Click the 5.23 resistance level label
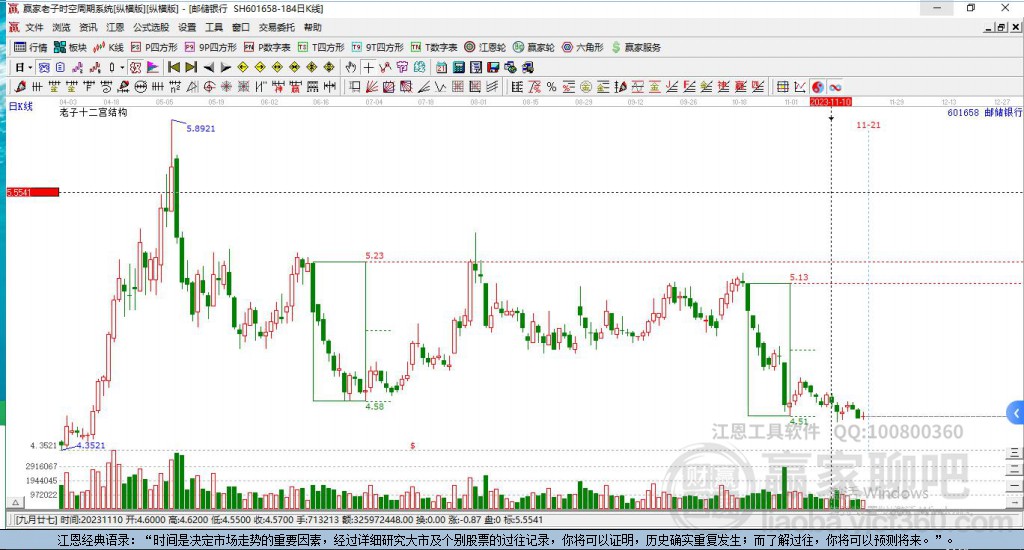The width and height of the screenshot is (1024, 550). pos(375,255)
